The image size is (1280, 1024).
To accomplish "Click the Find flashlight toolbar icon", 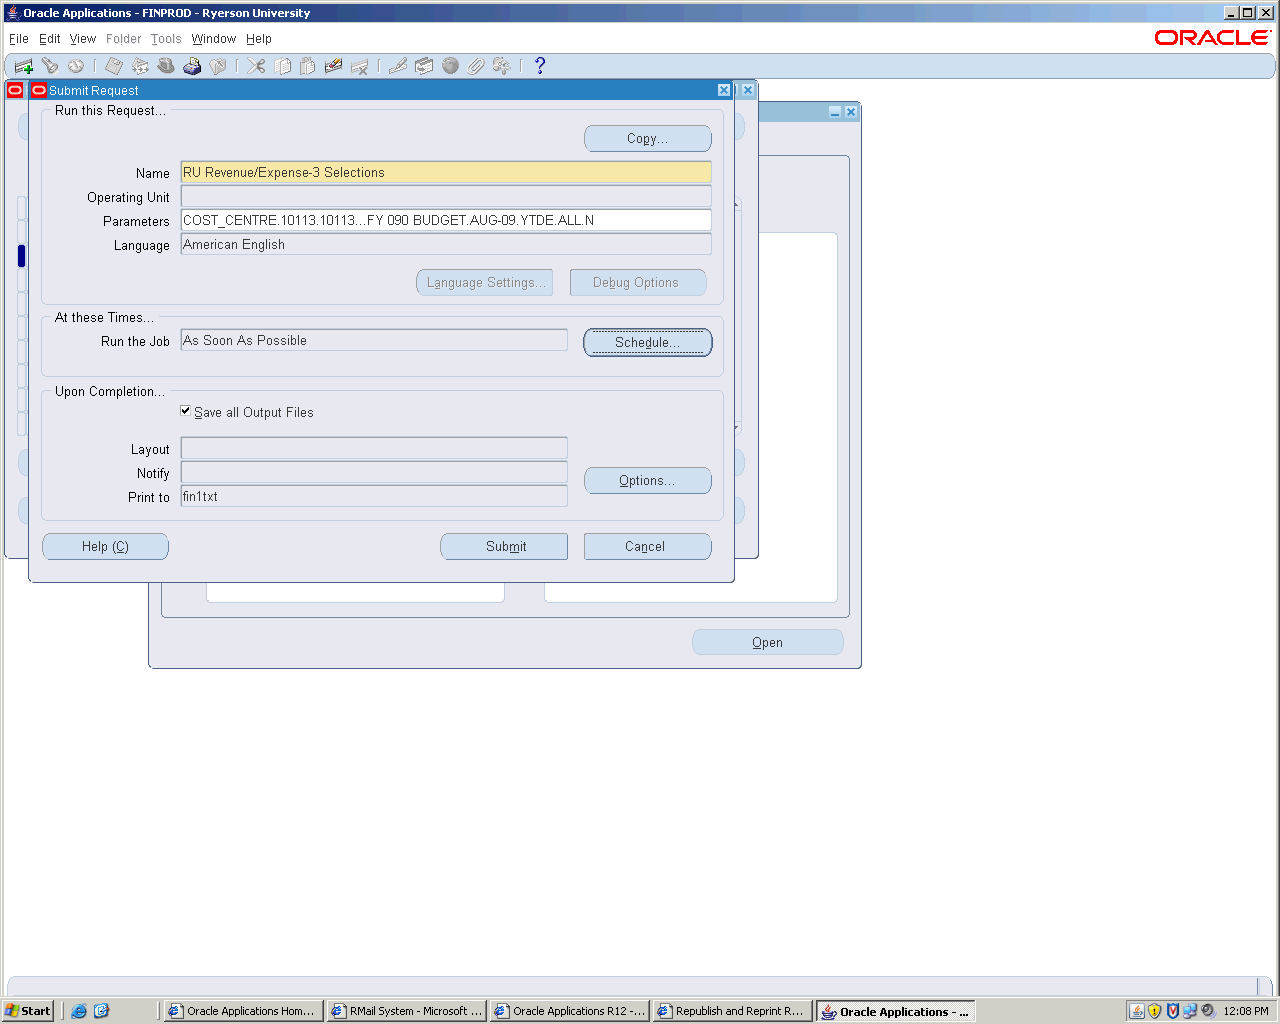I will click(x=50, y=66).
